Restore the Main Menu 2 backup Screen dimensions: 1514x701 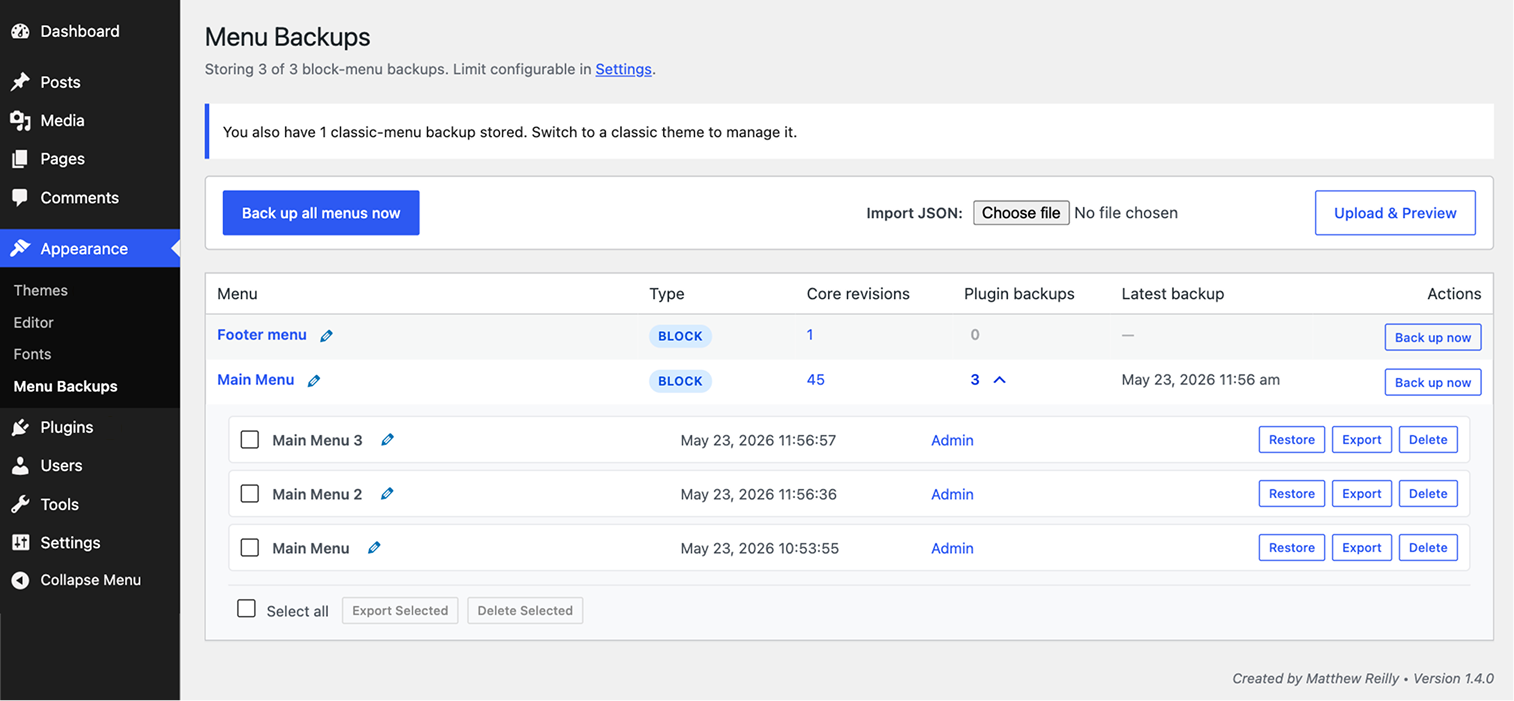[x=1292, y=494]
